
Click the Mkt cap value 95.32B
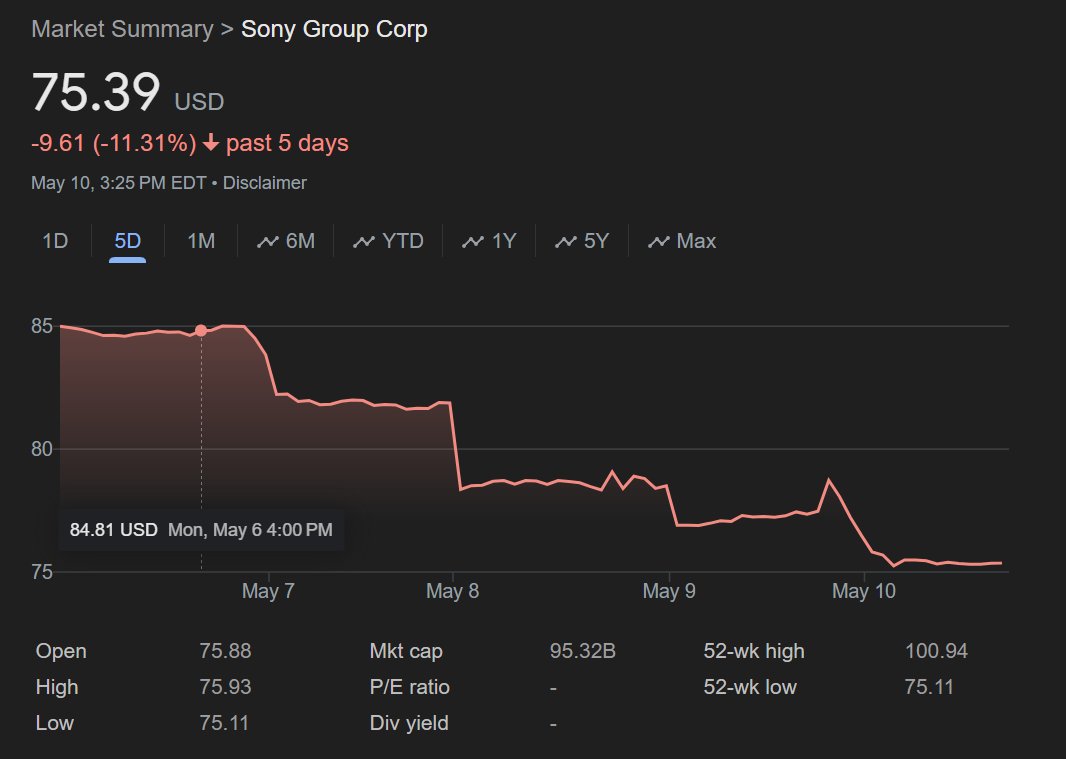click(583, 651)
